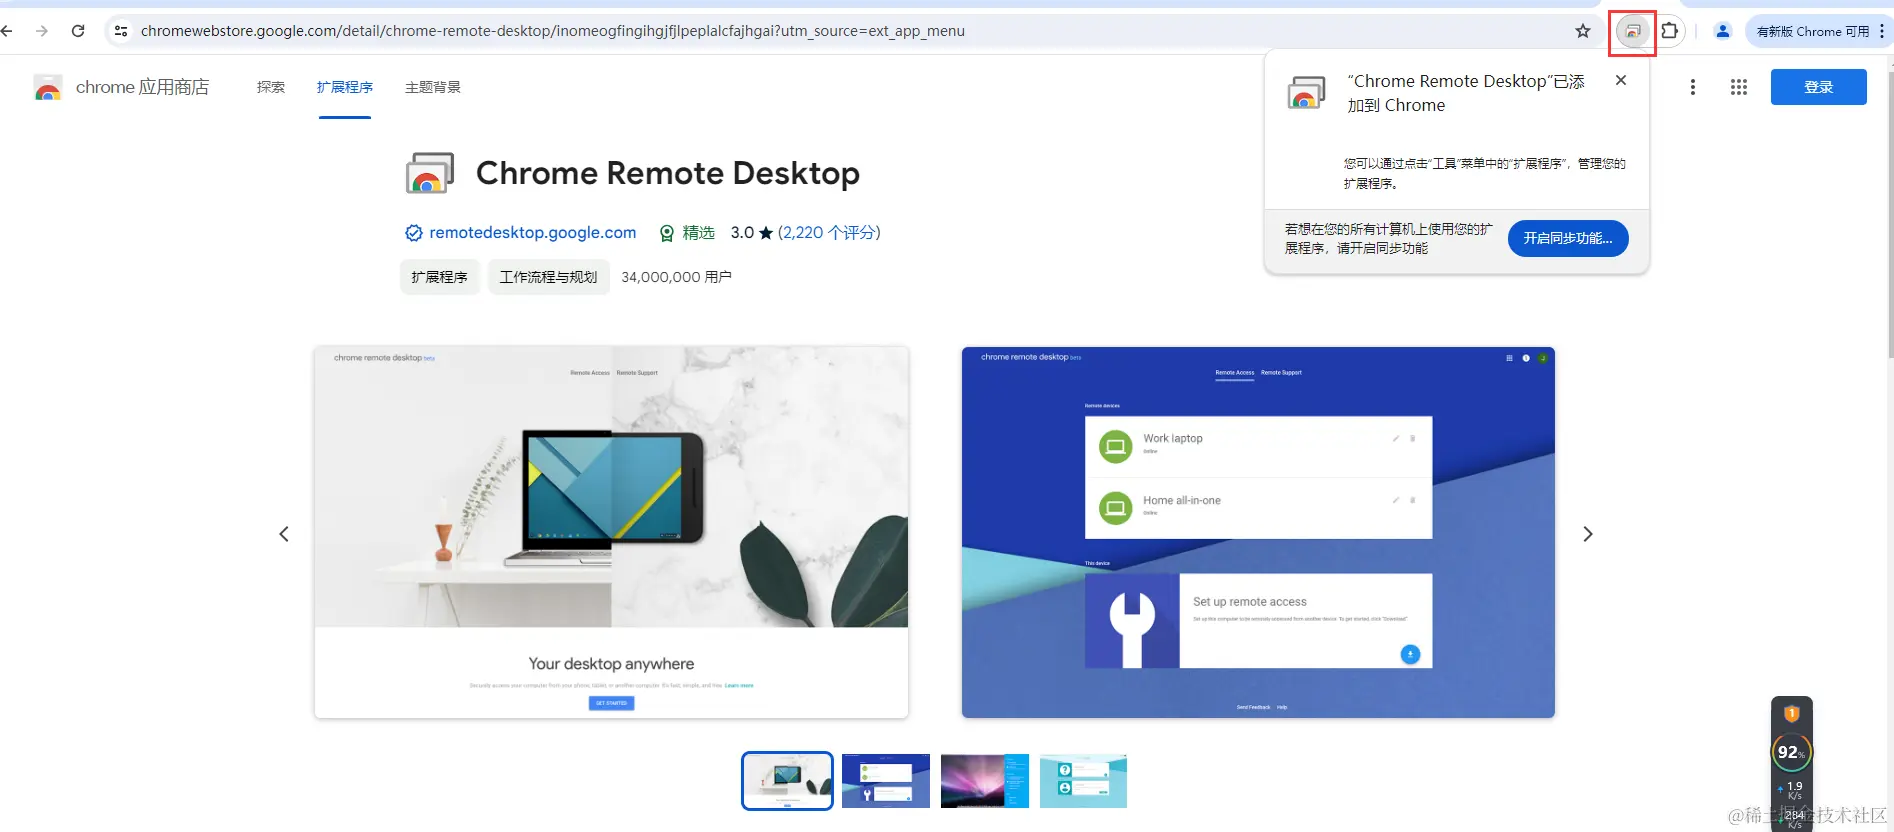The height and width of the screenshot is (832, 1894).
Task: Open the web store more-options menu
Action: pyautogui.click(x=1693, y=87)
